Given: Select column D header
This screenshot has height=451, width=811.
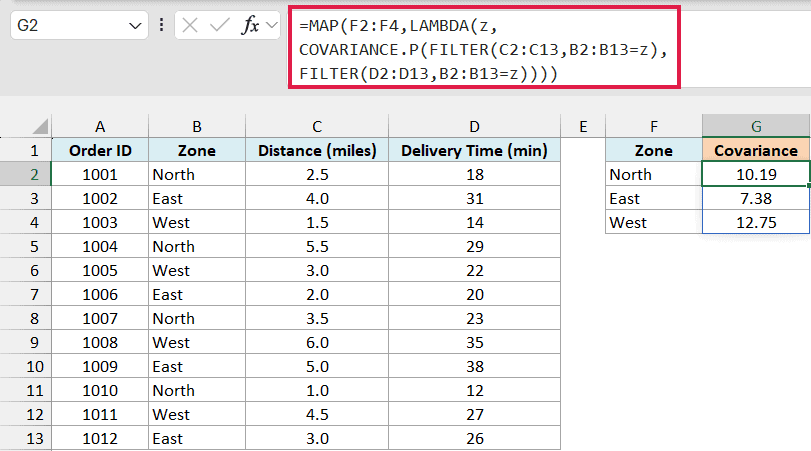Looking at the screenshot, I should (474, 127).
